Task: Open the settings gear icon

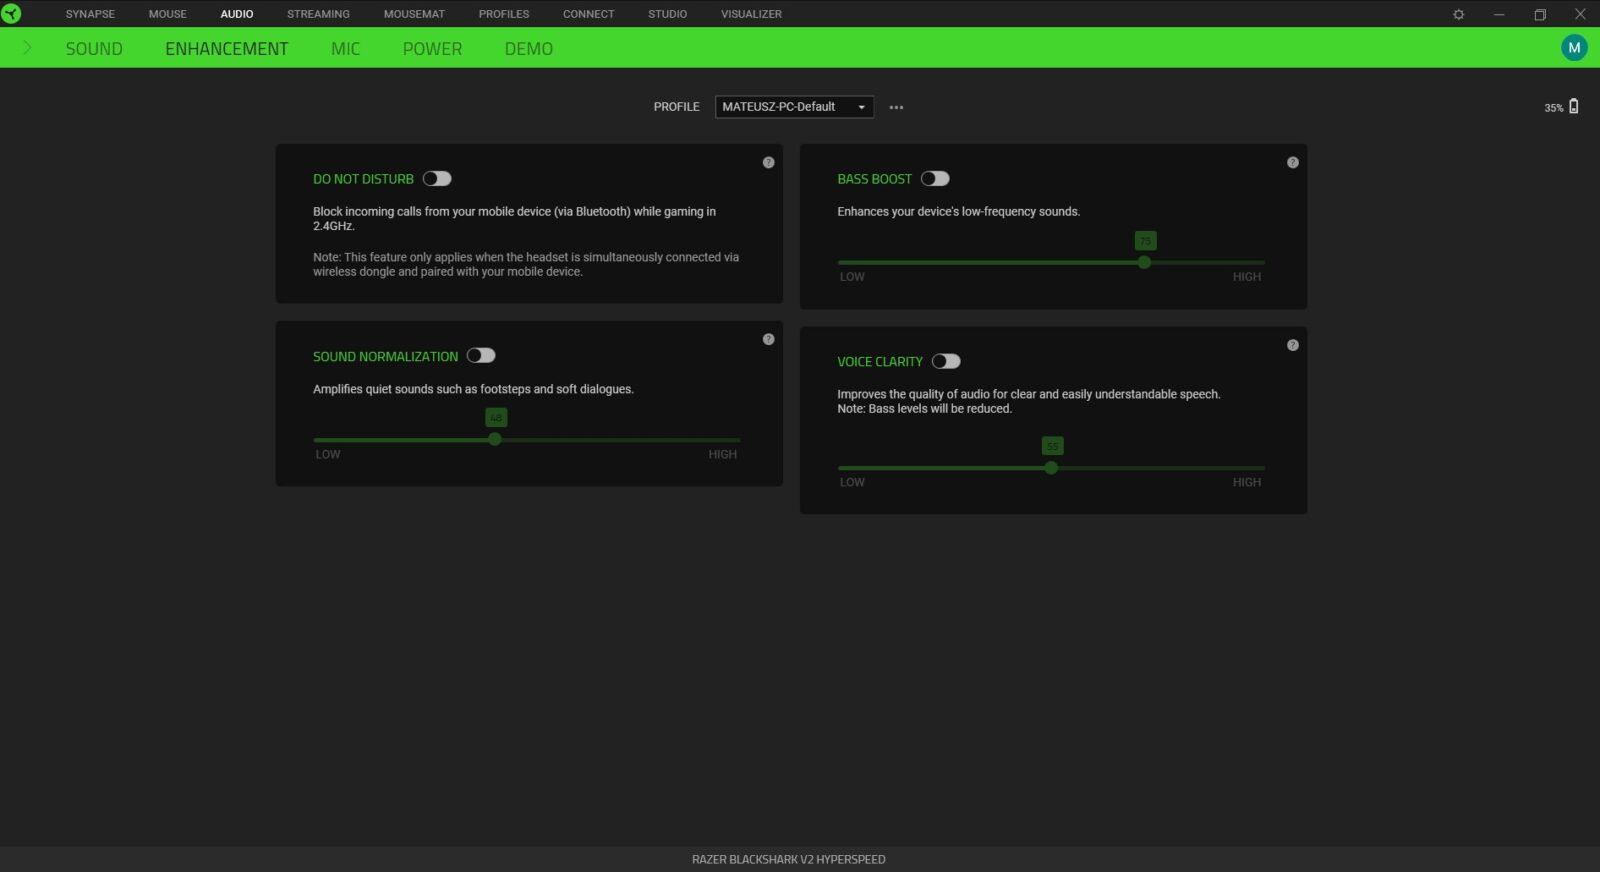Action: click(x=1458, y=14)
